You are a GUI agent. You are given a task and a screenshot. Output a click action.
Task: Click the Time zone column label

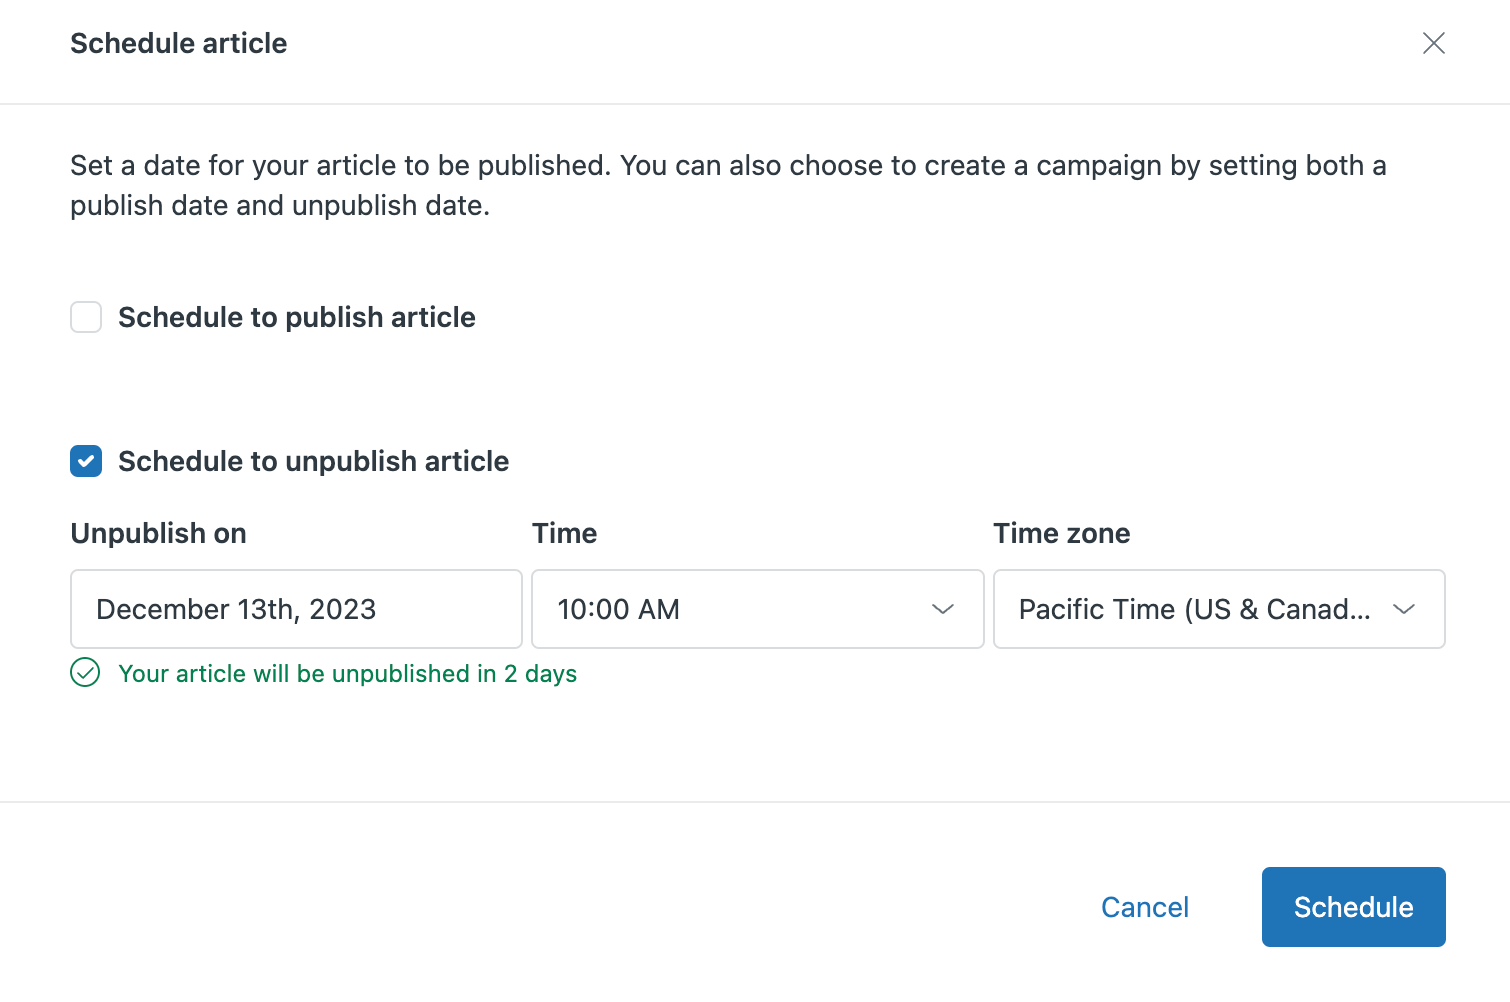coord(1061,533)
